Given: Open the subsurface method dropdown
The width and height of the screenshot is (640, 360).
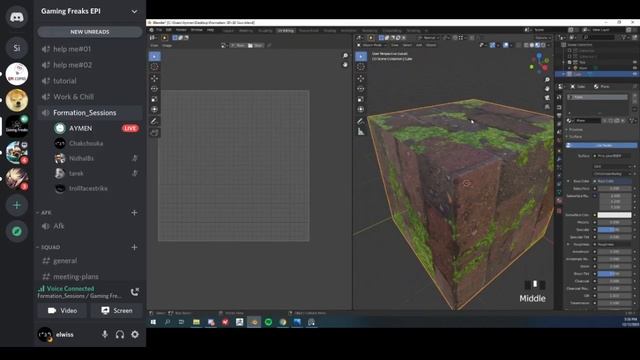Looking at the screenshot, I should 613,174.
